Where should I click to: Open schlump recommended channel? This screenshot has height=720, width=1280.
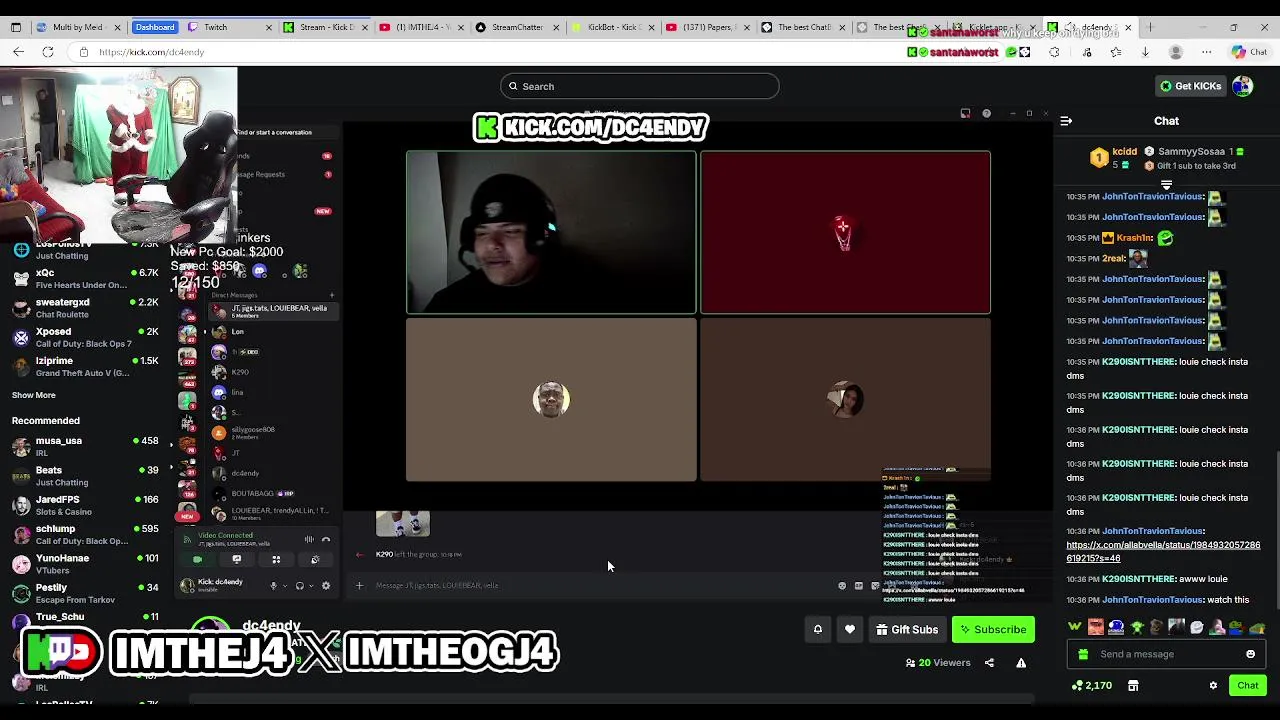click(85, 535)
